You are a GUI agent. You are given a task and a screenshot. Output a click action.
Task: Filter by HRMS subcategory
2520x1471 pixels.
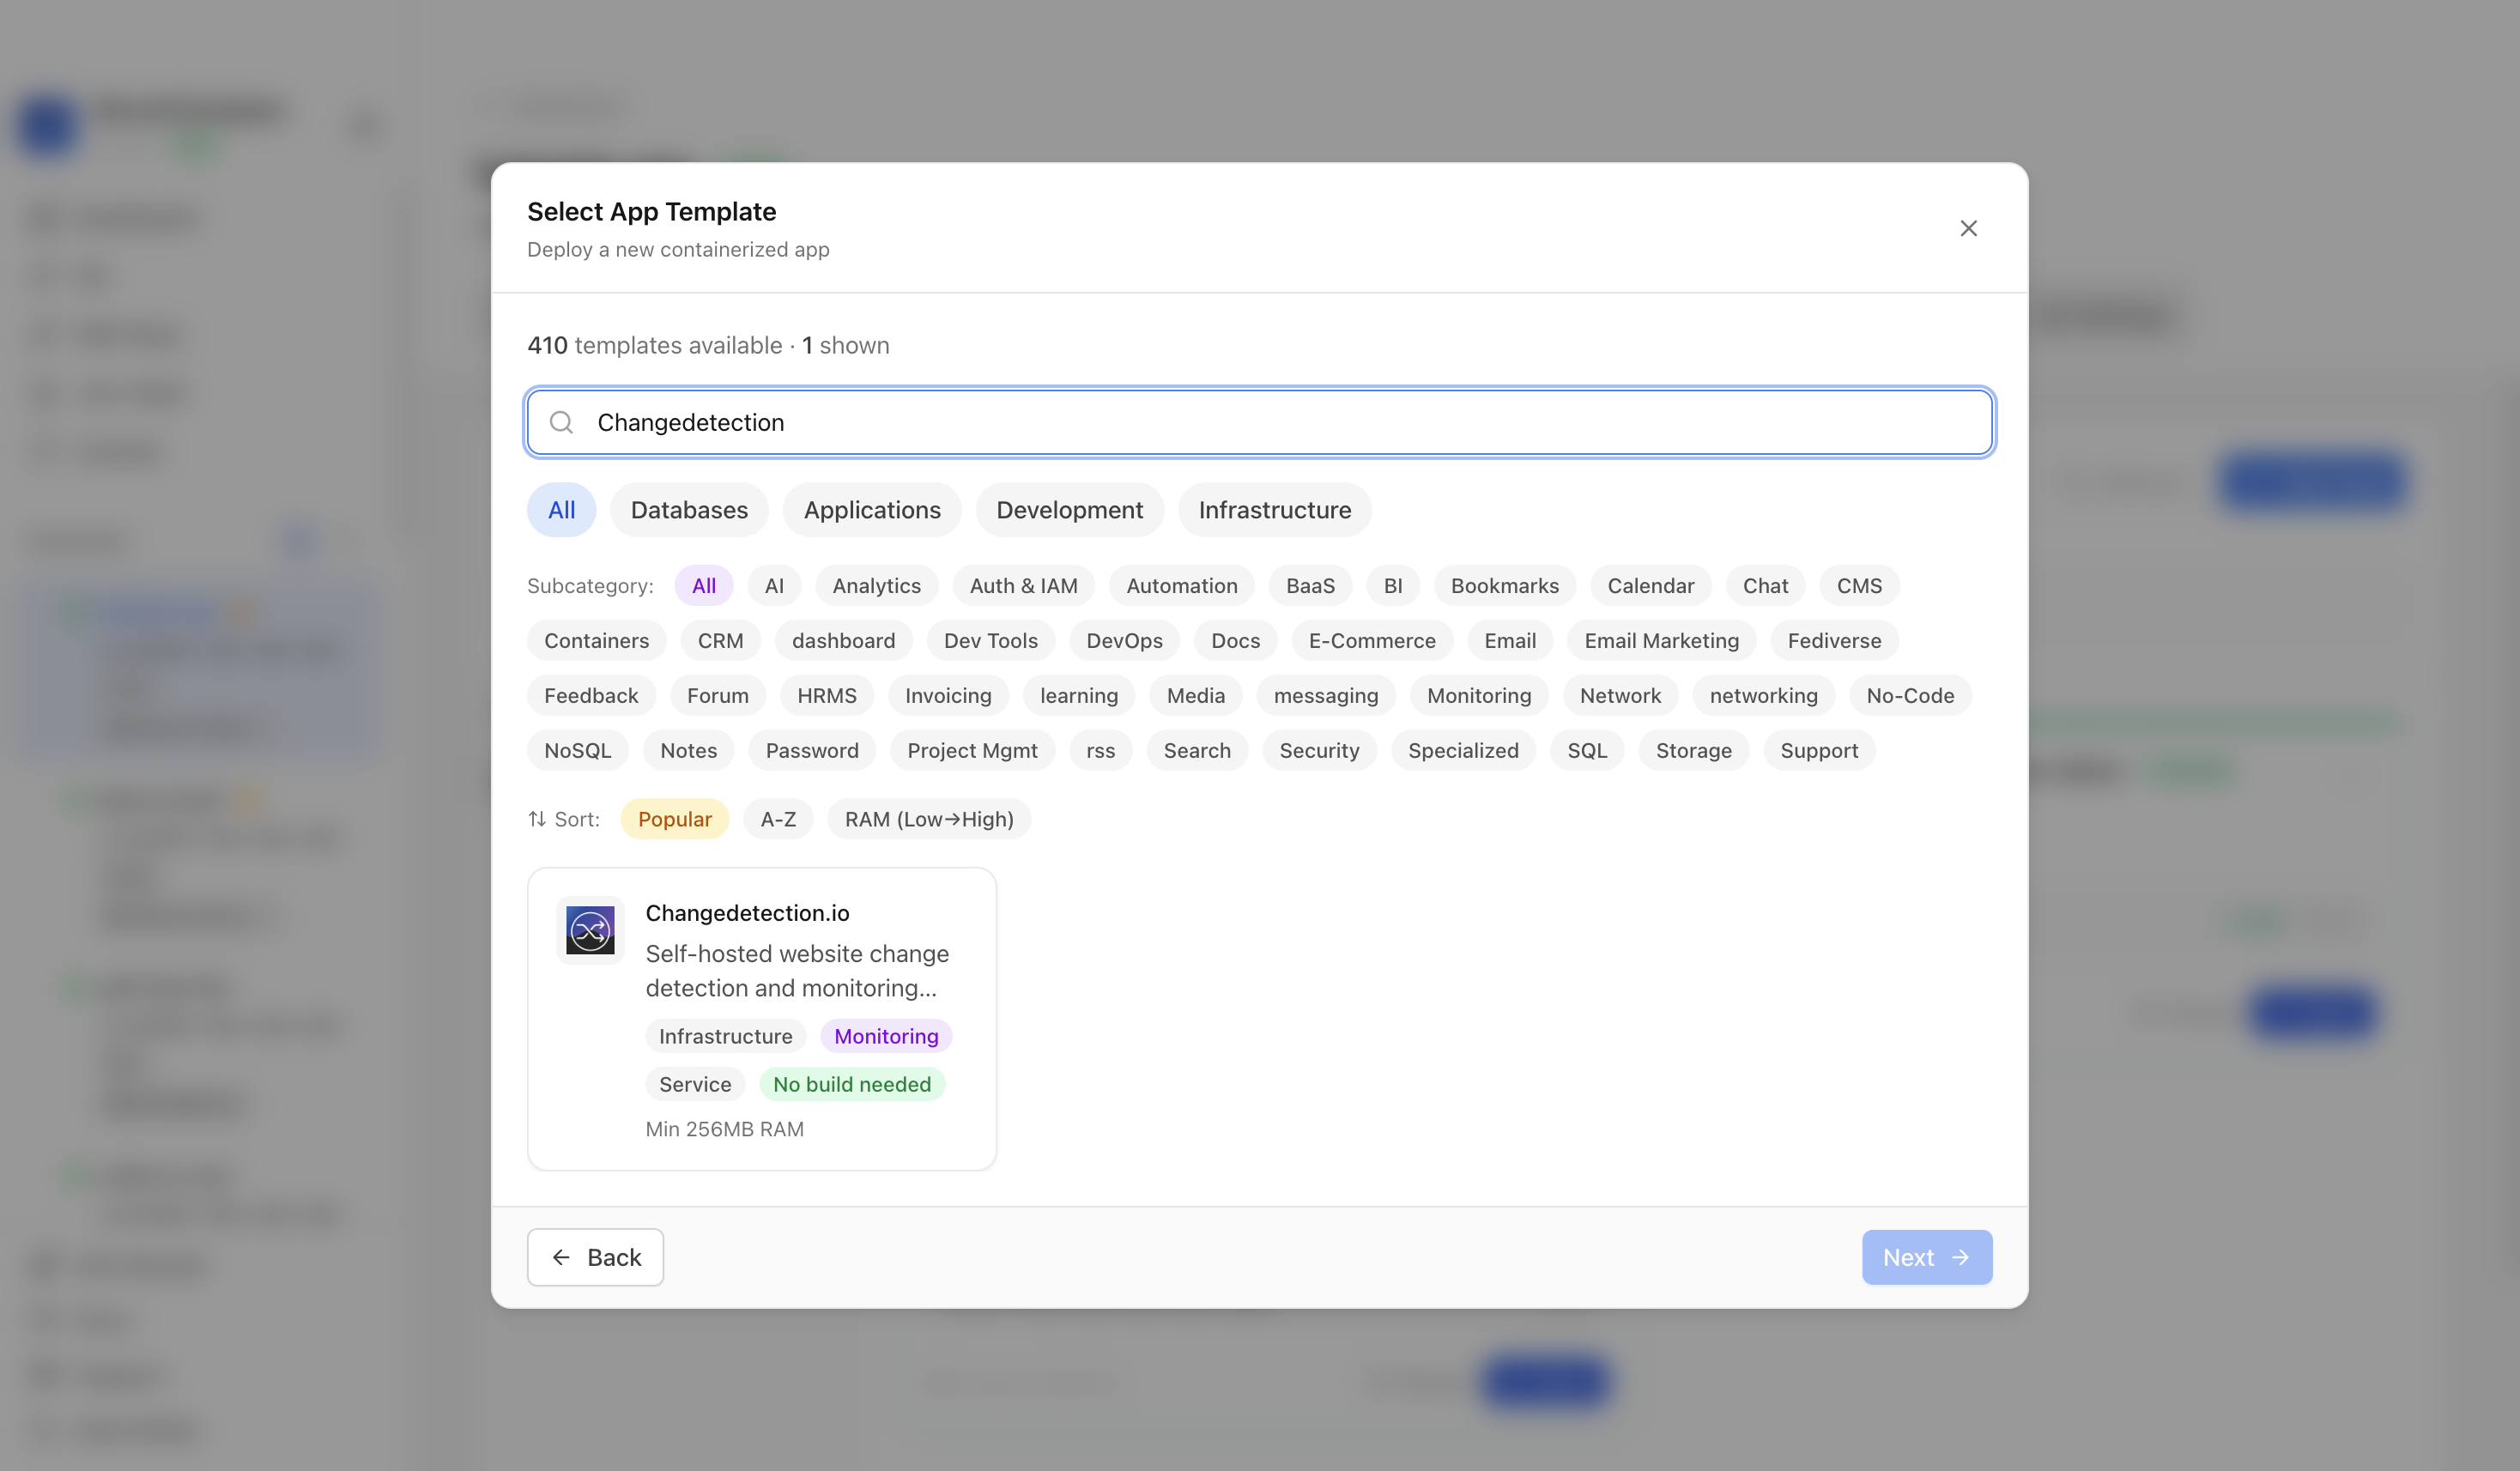pyautogui.click(x=826, y=695)
